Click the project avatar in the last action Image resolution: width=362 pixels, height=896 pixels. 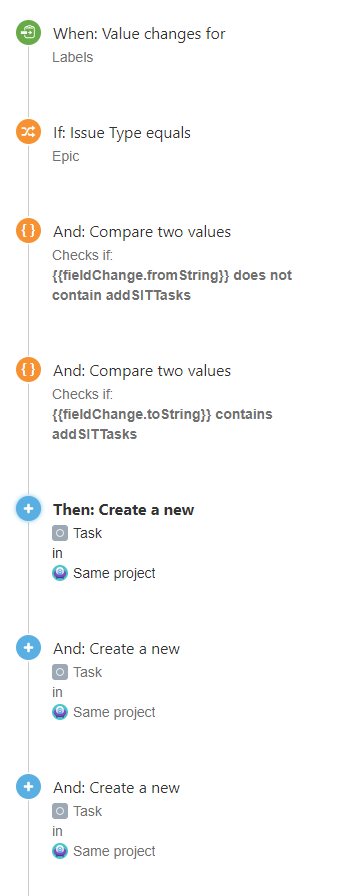[60, 851]
